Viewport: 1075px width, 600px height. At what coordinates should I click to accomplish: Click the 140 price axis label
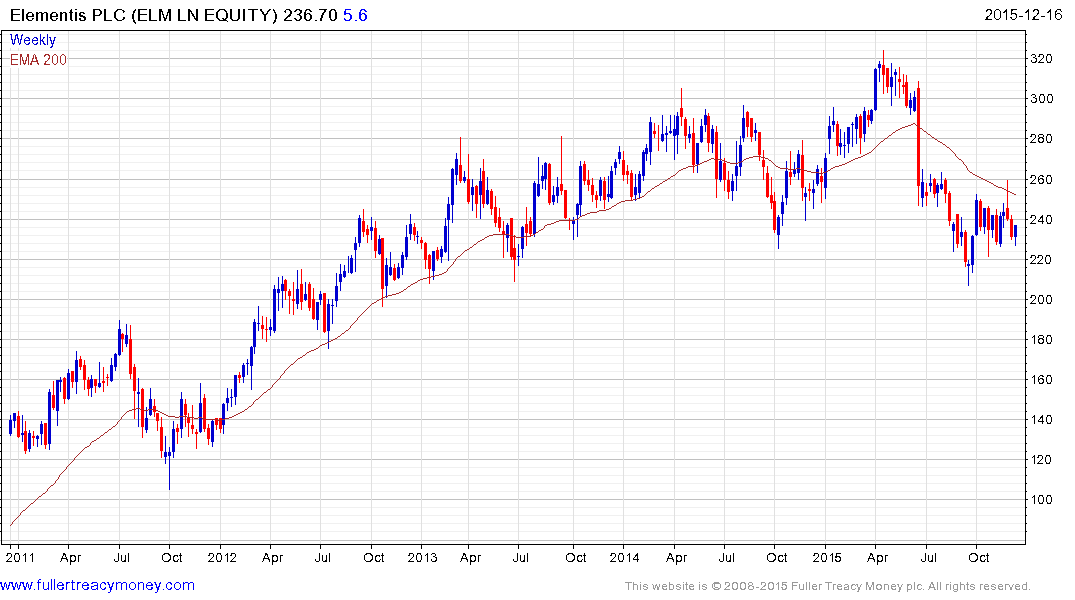pyautogui.click(x=1041, y=420)
